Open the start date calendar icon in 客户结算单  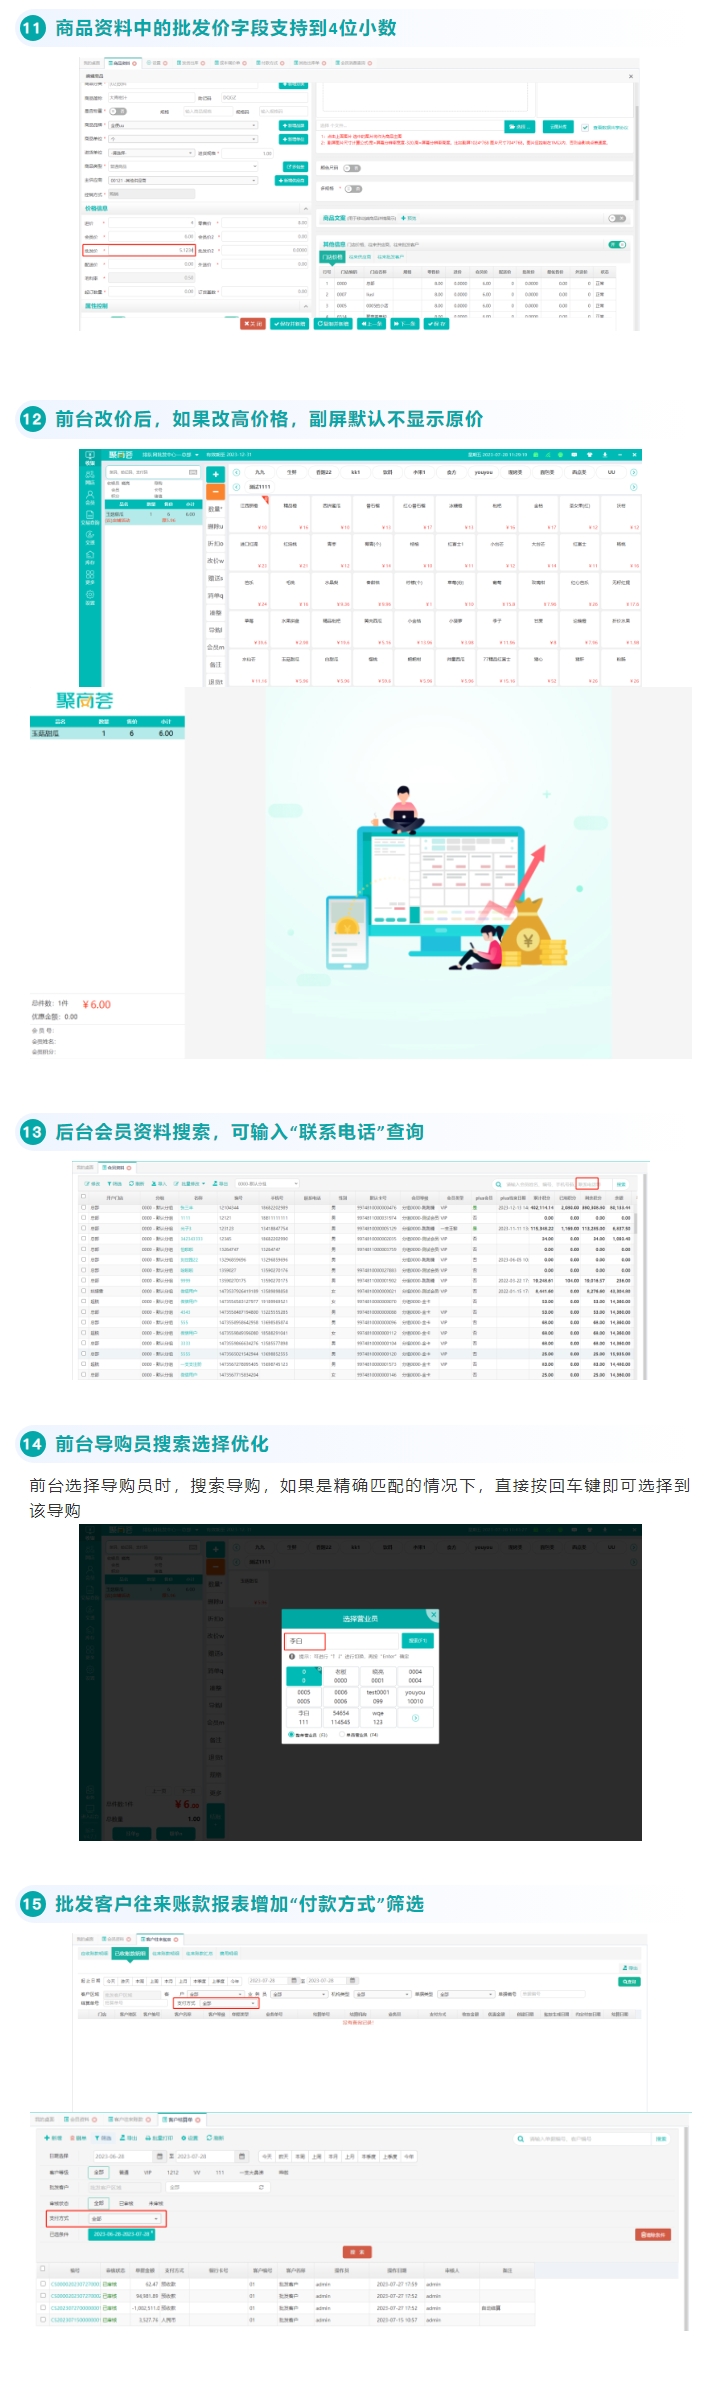click(160, 2156)
